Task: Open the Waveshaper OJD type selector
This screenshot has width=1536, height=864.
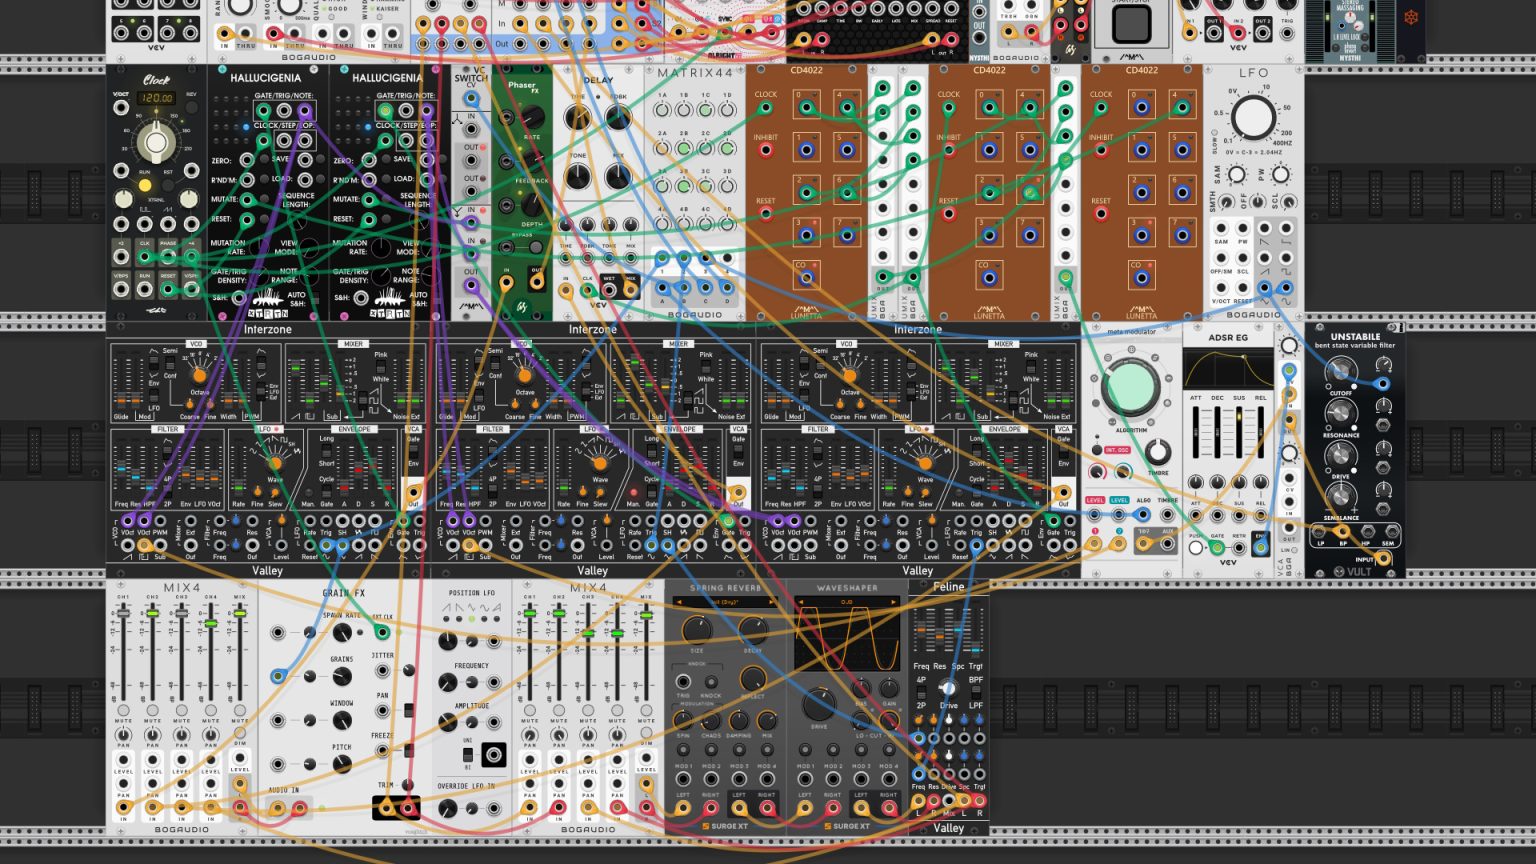Action: 847,602
